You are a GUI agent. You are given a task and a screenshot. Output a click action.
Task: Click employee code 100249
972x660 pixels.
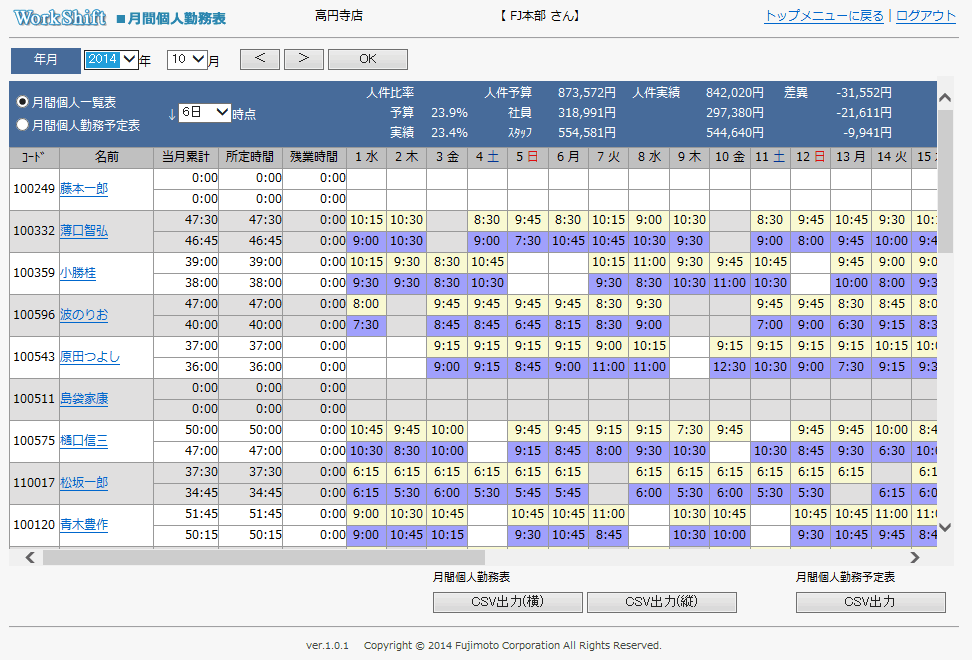(x=34, y=188)
